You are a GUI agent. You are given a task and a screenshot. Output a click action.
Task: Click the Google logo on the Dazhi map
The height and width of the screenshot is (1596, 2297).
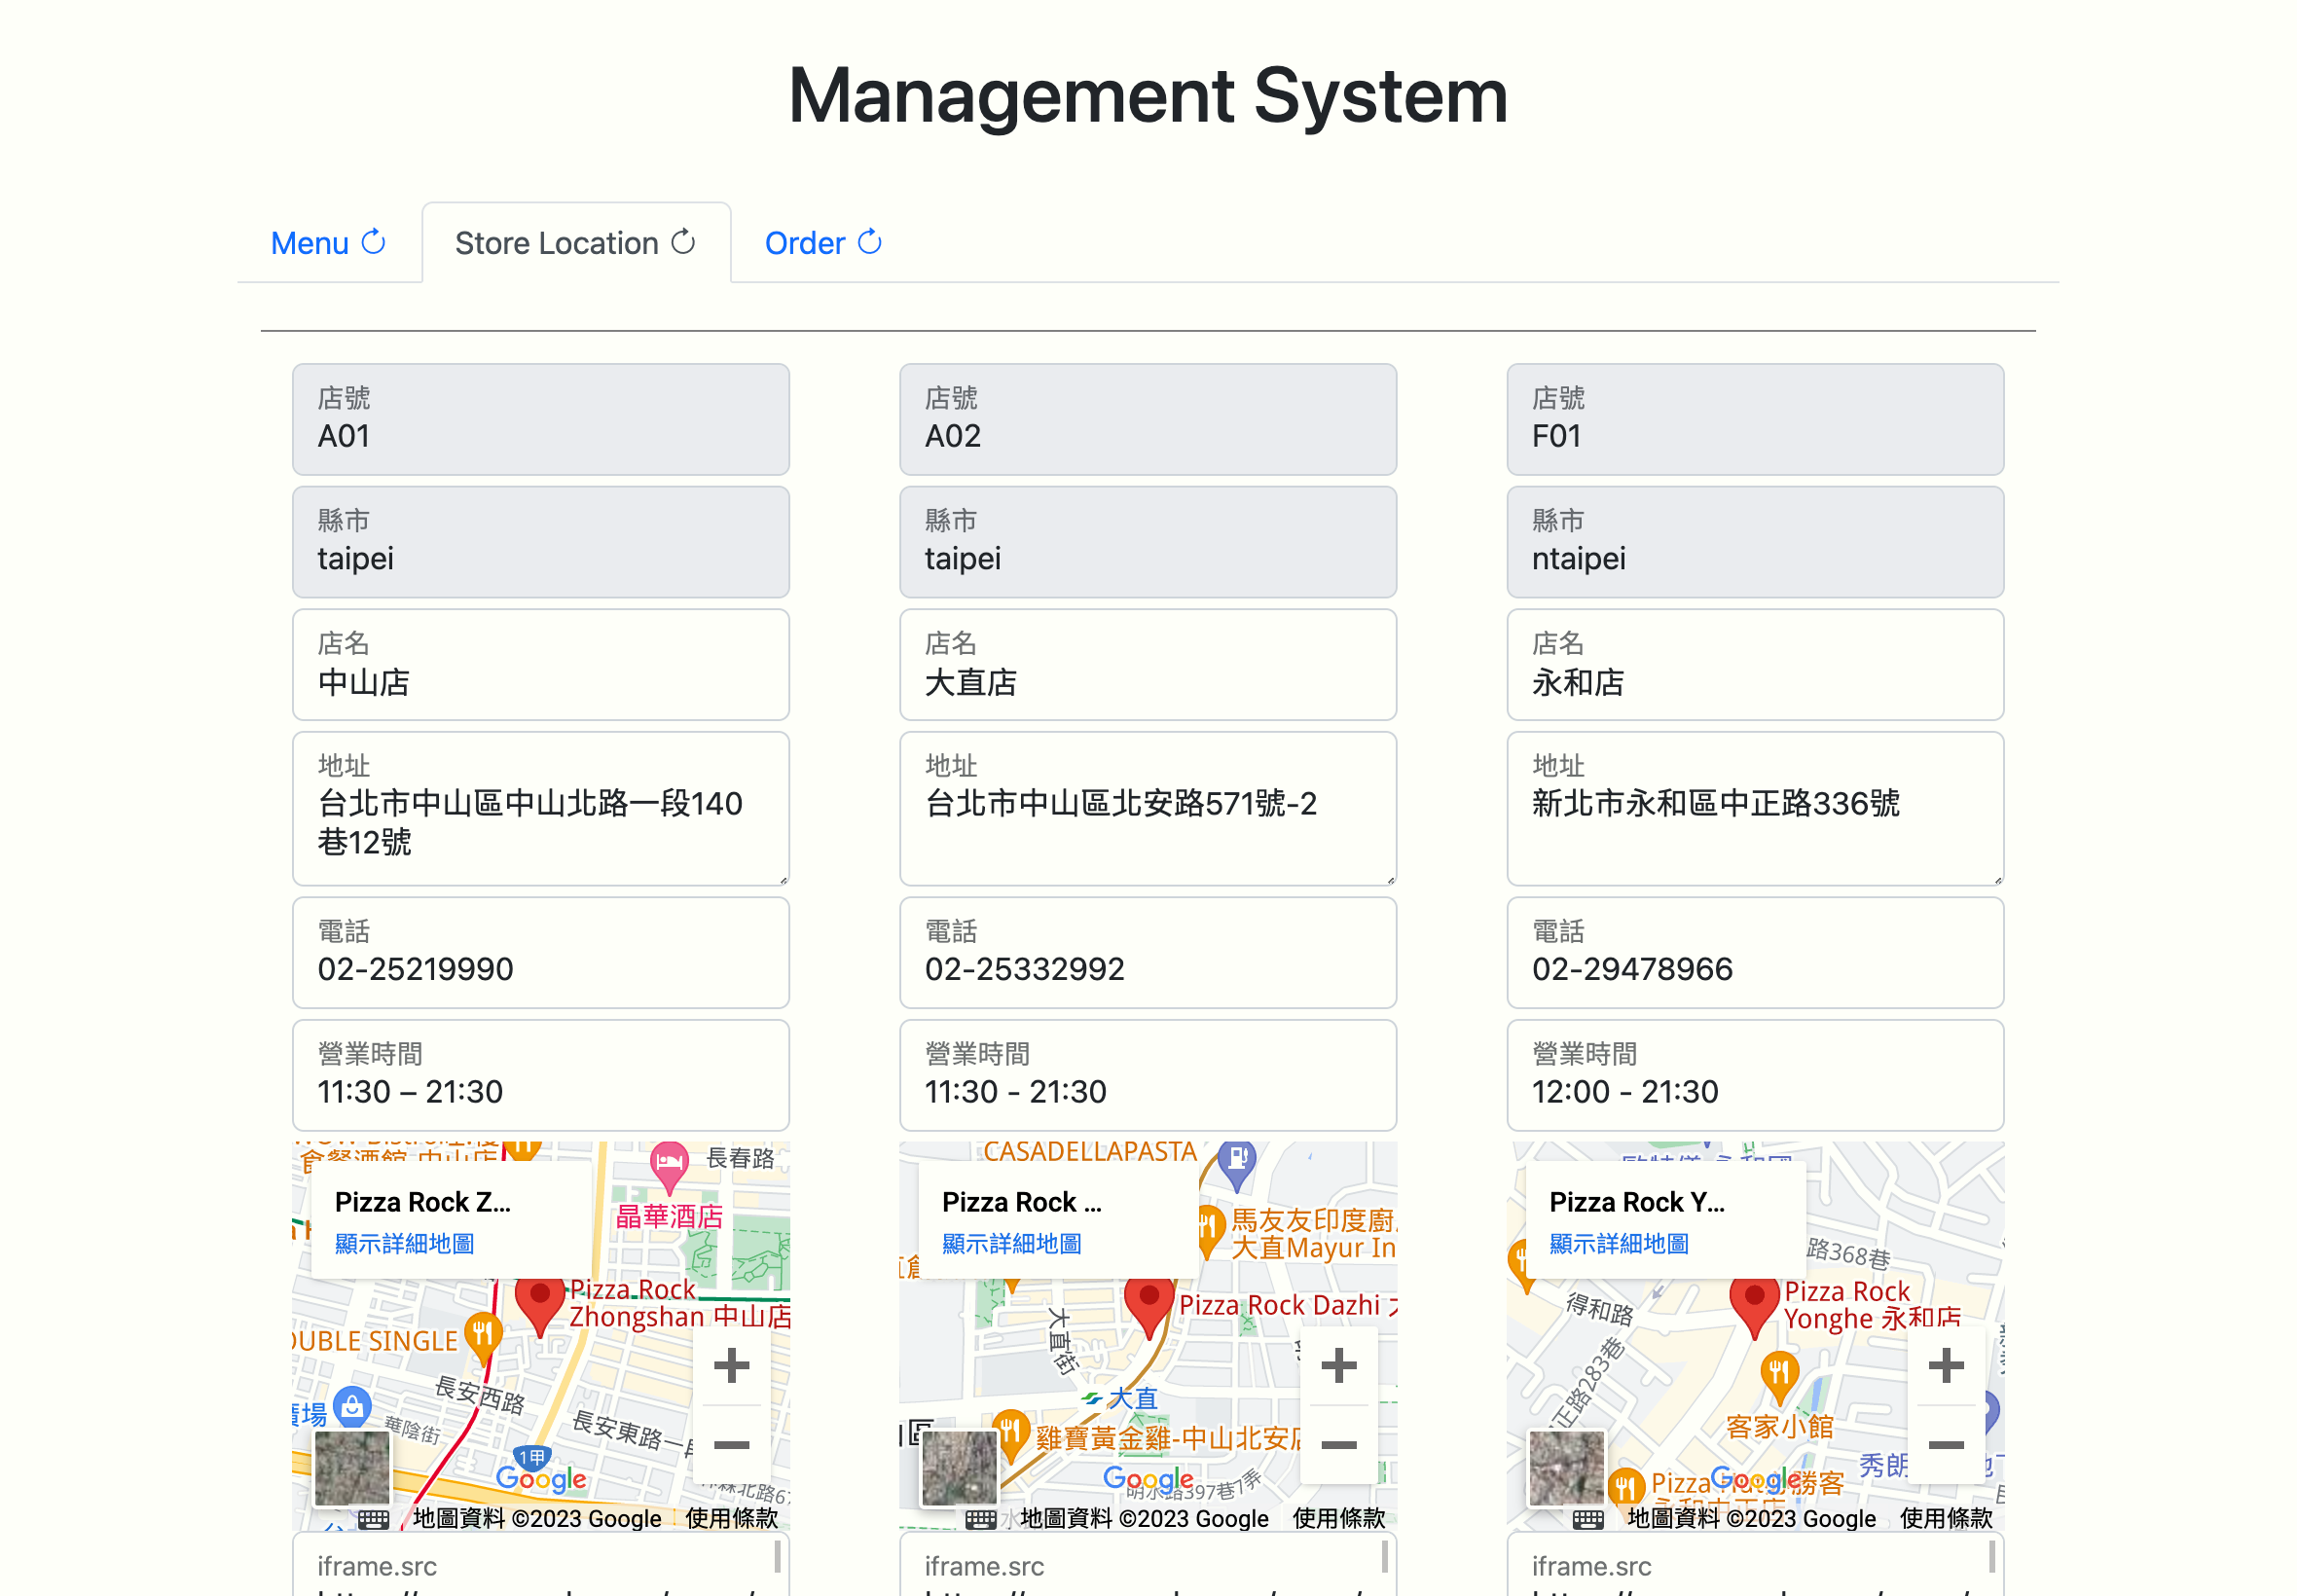1147,1479
